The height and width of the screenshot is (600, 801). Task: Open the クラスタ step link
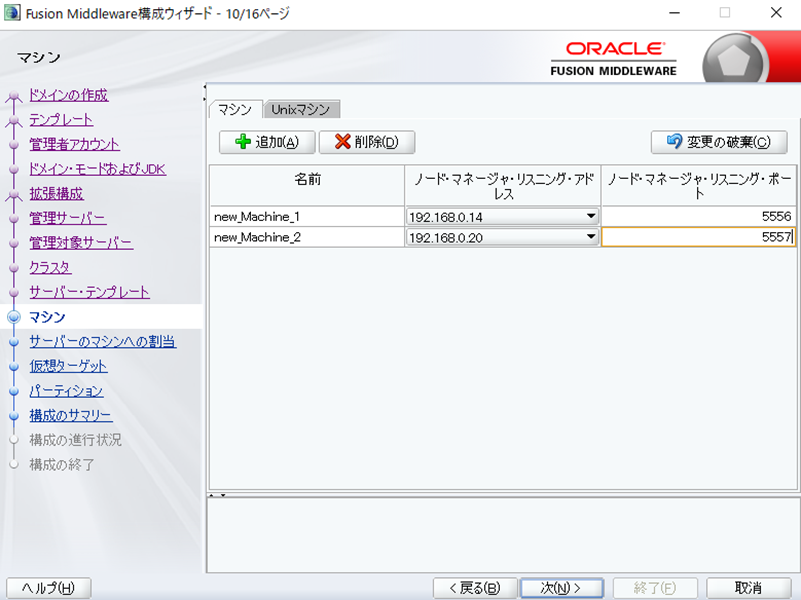point(50,267)
